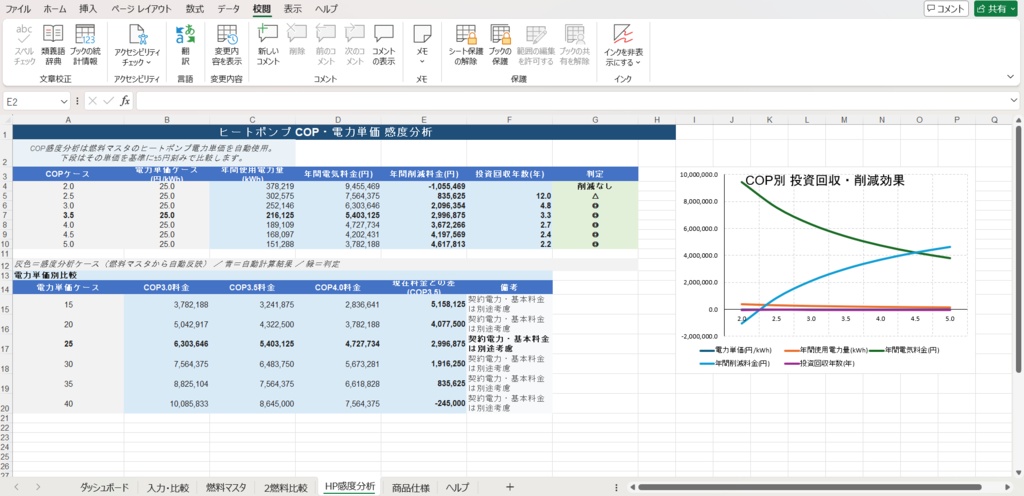
Task: Click シート保護の解除
Action: click(x=466, y=45)
